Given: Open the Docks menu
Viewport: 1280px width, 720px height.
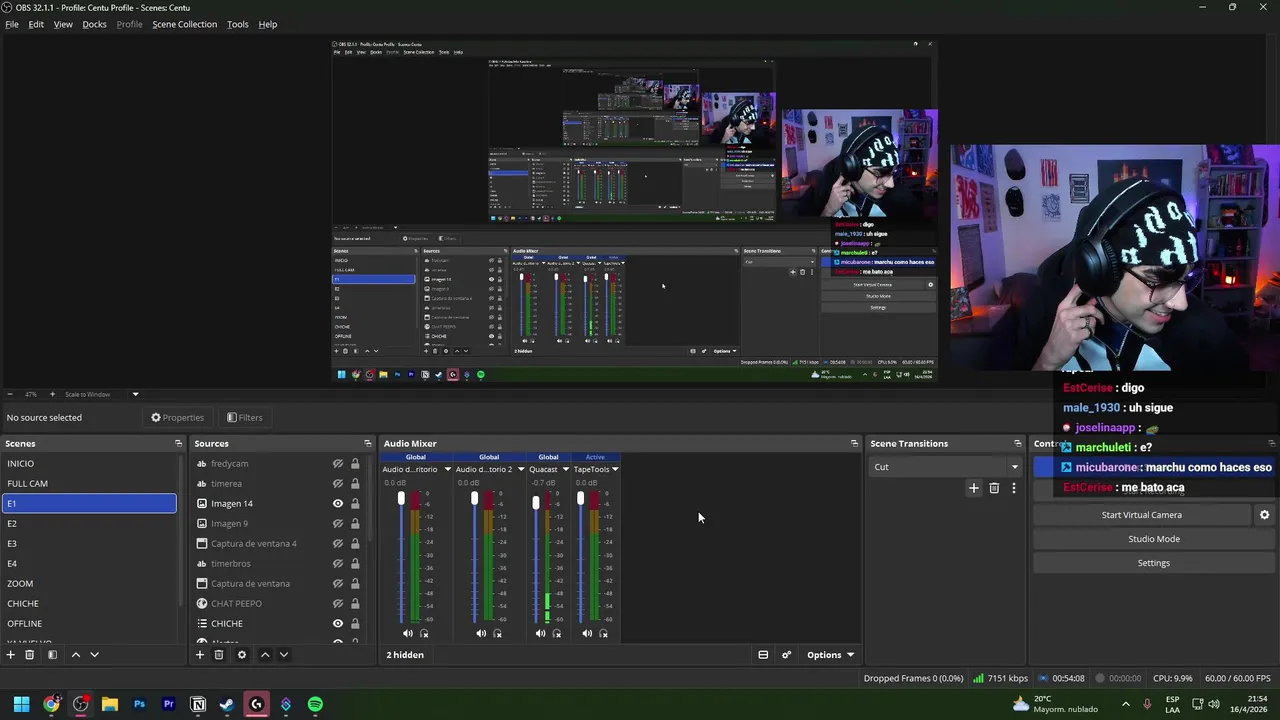Looking at the screenshot, I should [94, 24].
